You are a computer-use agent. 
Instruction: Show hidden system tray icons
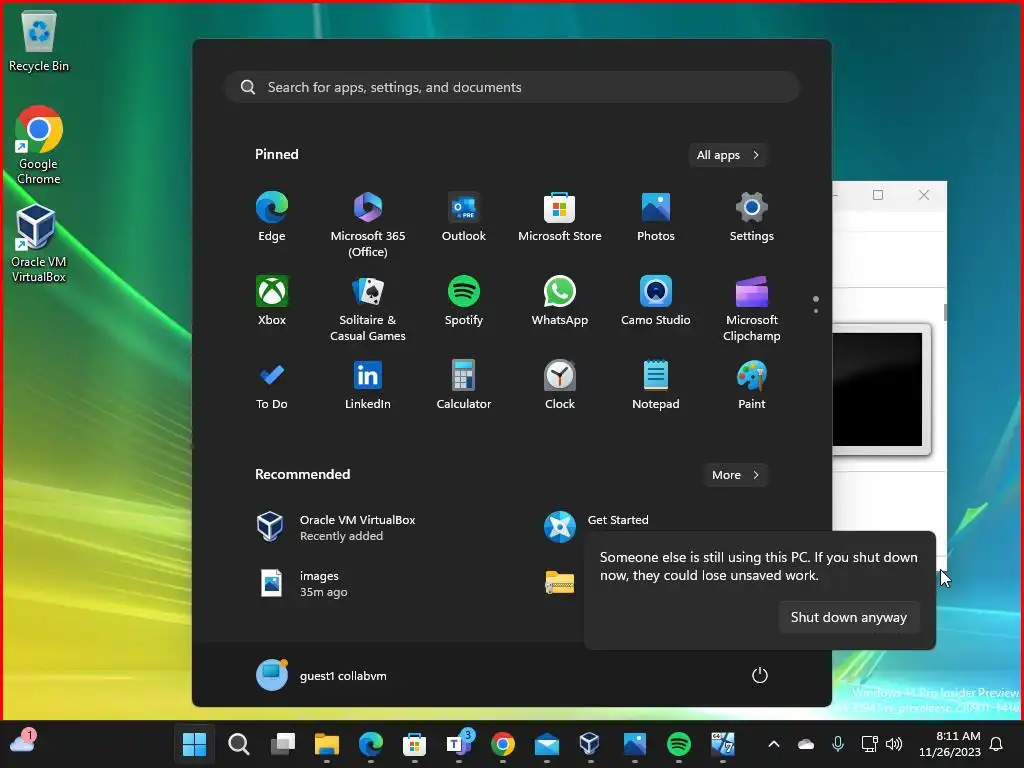[x=774, y=744]
